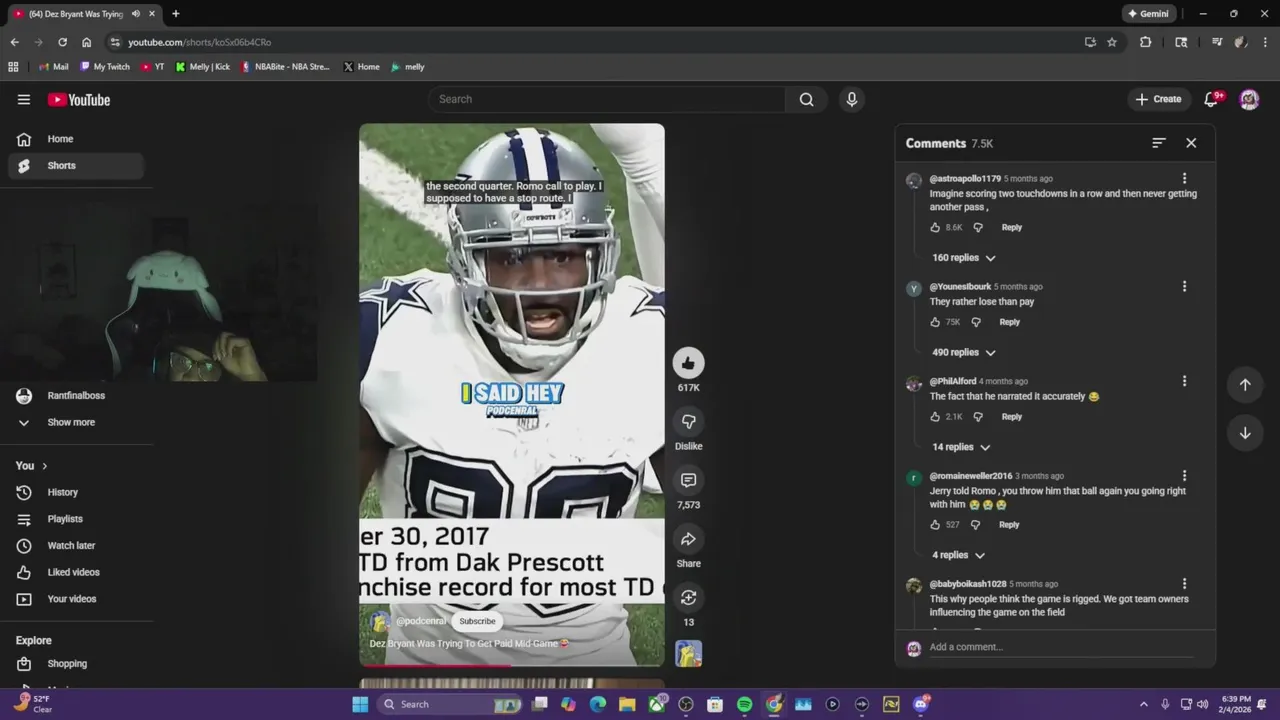Like astroapollo1179's comment with 8.6K likes

935,228
